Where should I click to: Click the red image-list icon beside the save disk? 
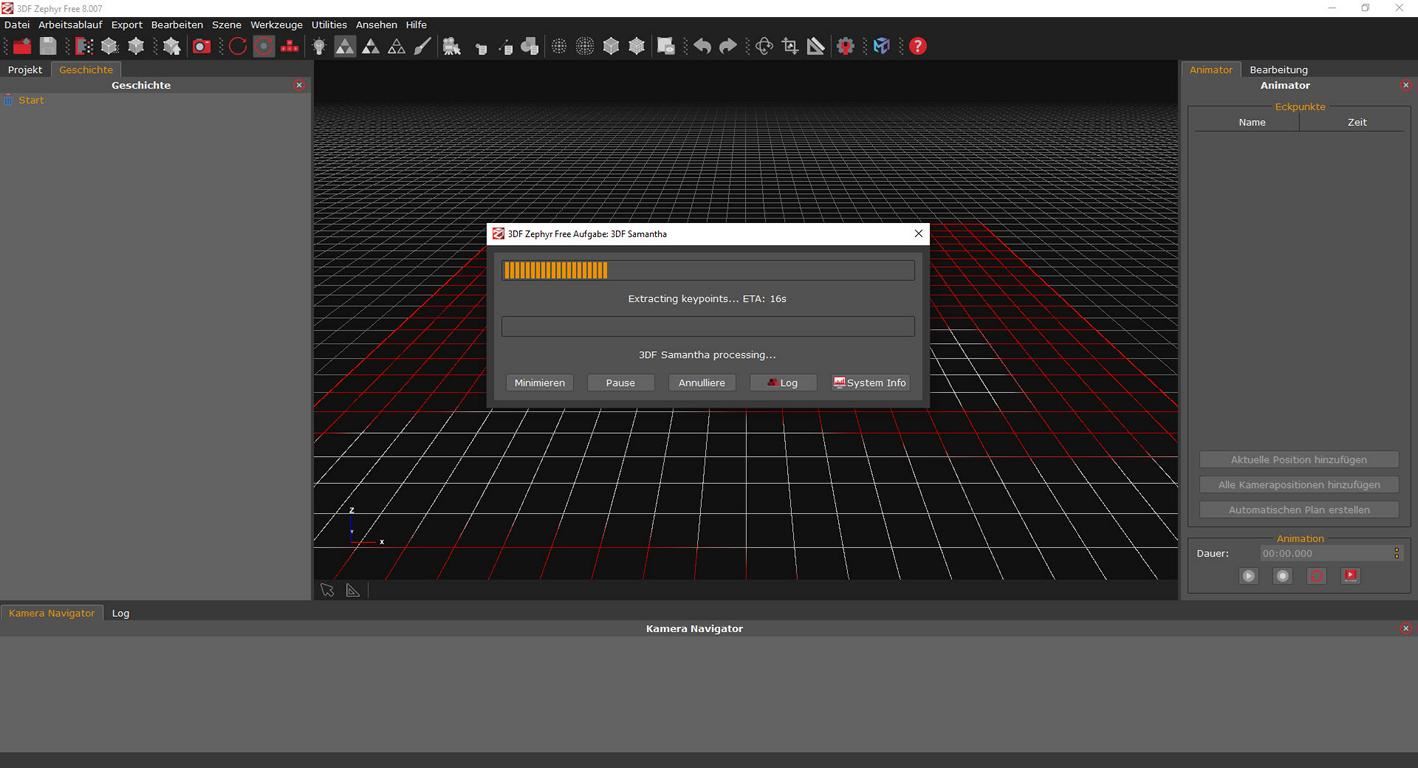[84, 46]
